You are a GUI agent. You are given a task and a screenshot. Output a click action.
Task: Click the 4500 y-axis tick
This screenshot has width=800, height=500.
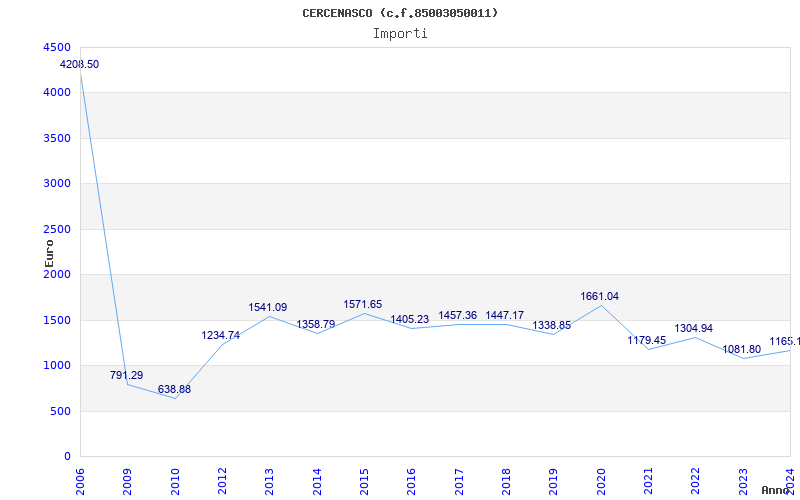pyautogui.click(x=57, y=47)
